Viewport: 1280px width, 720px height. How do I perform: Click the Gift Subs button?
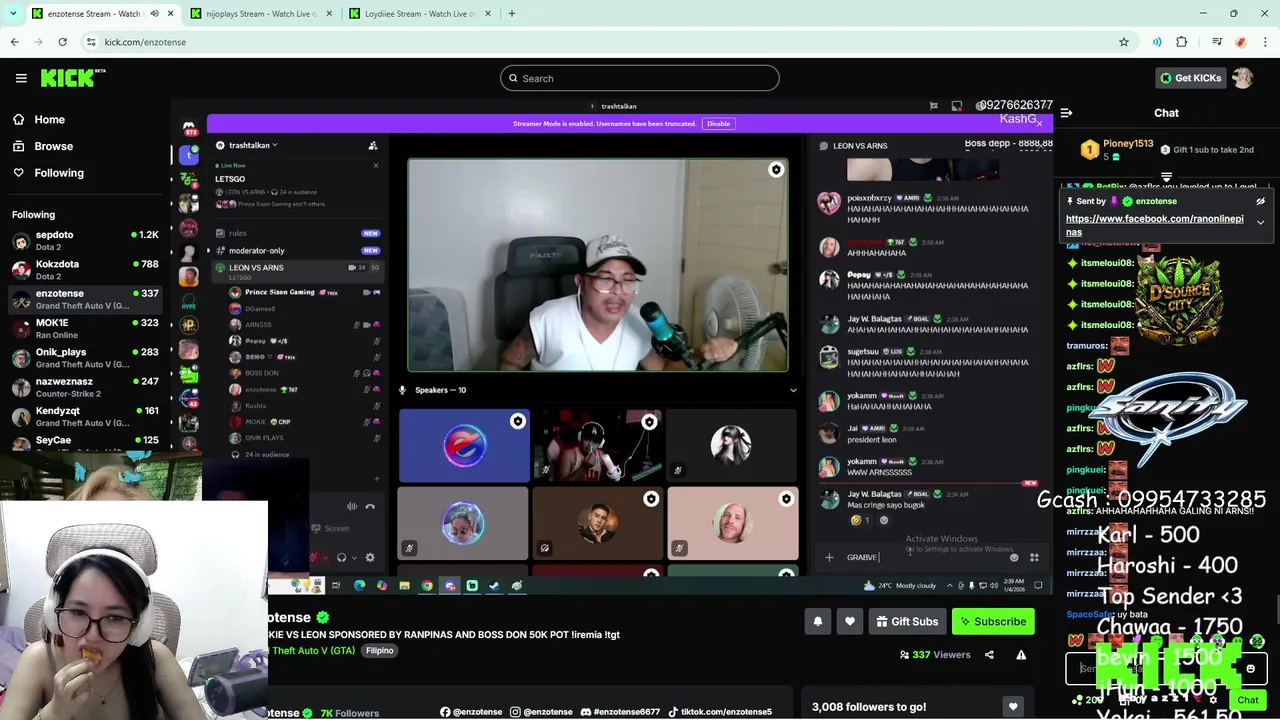click(x=907, y=621)
